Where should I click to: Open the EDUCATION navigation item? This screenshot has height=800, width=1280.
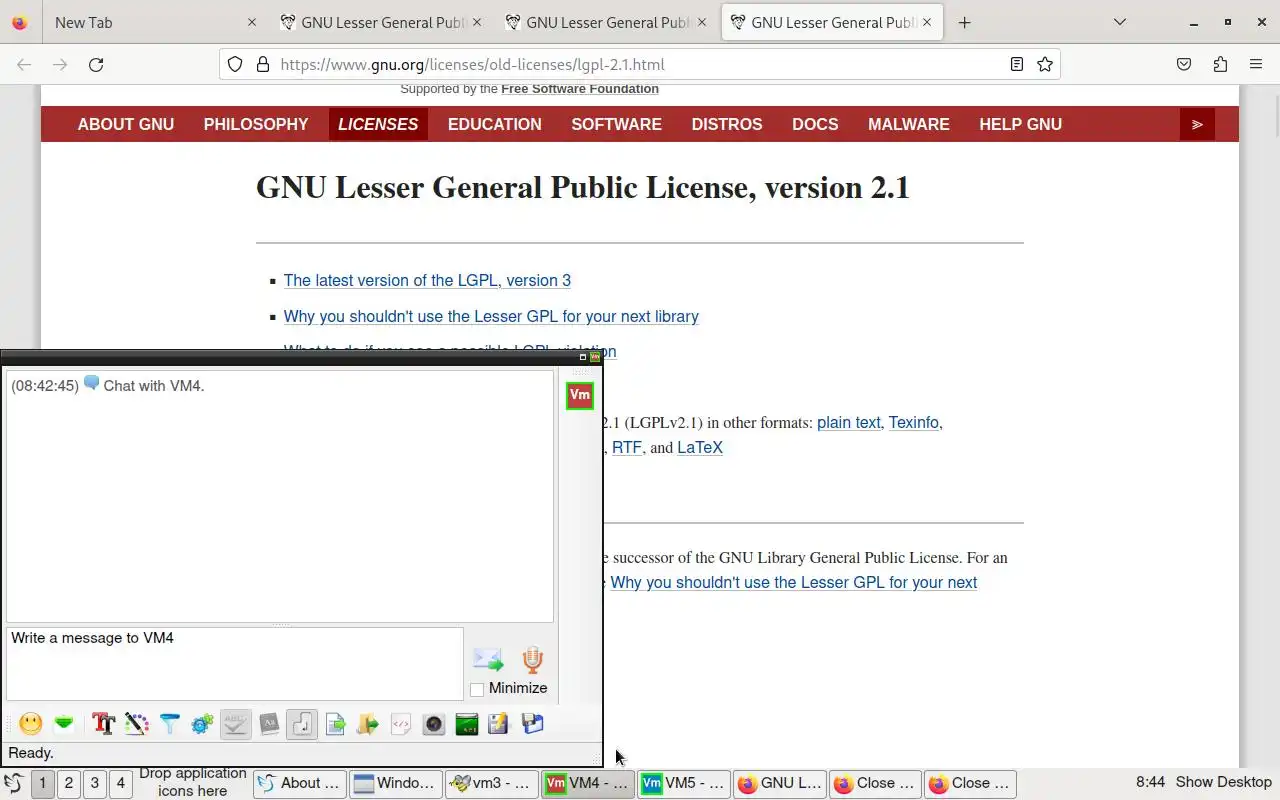pos(495,124)
